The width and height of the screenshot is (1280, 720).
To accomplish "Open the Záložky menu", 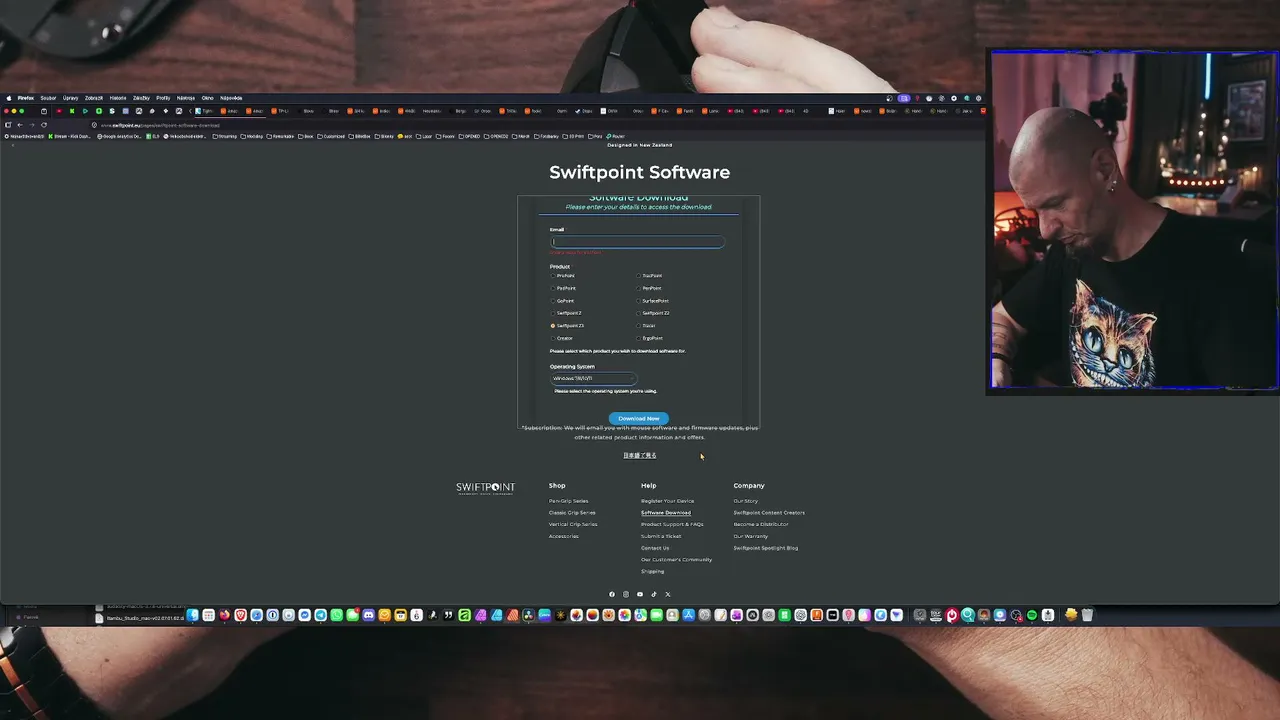I will [x=141, y=98].
